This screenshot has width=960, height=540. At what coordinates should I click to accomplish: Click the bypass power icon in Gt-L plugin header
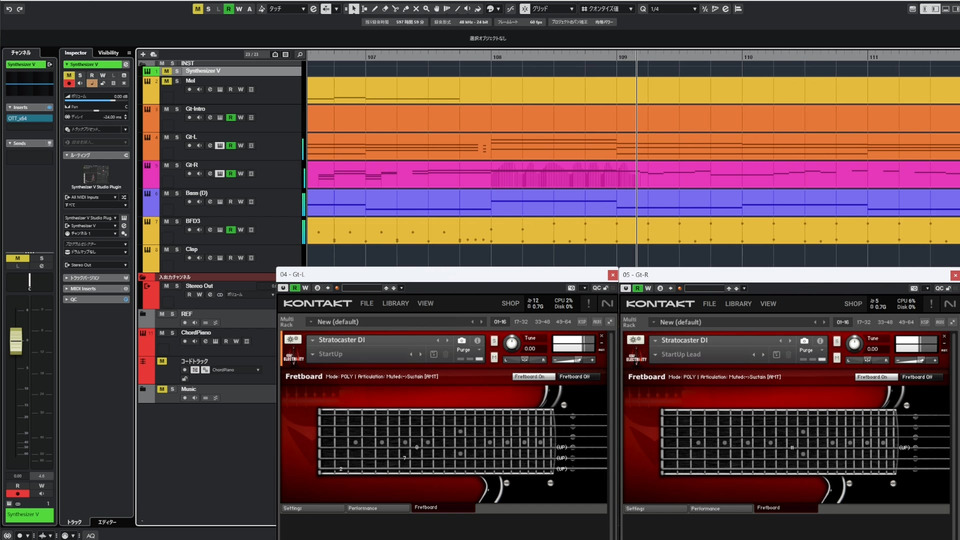[283, 288]
